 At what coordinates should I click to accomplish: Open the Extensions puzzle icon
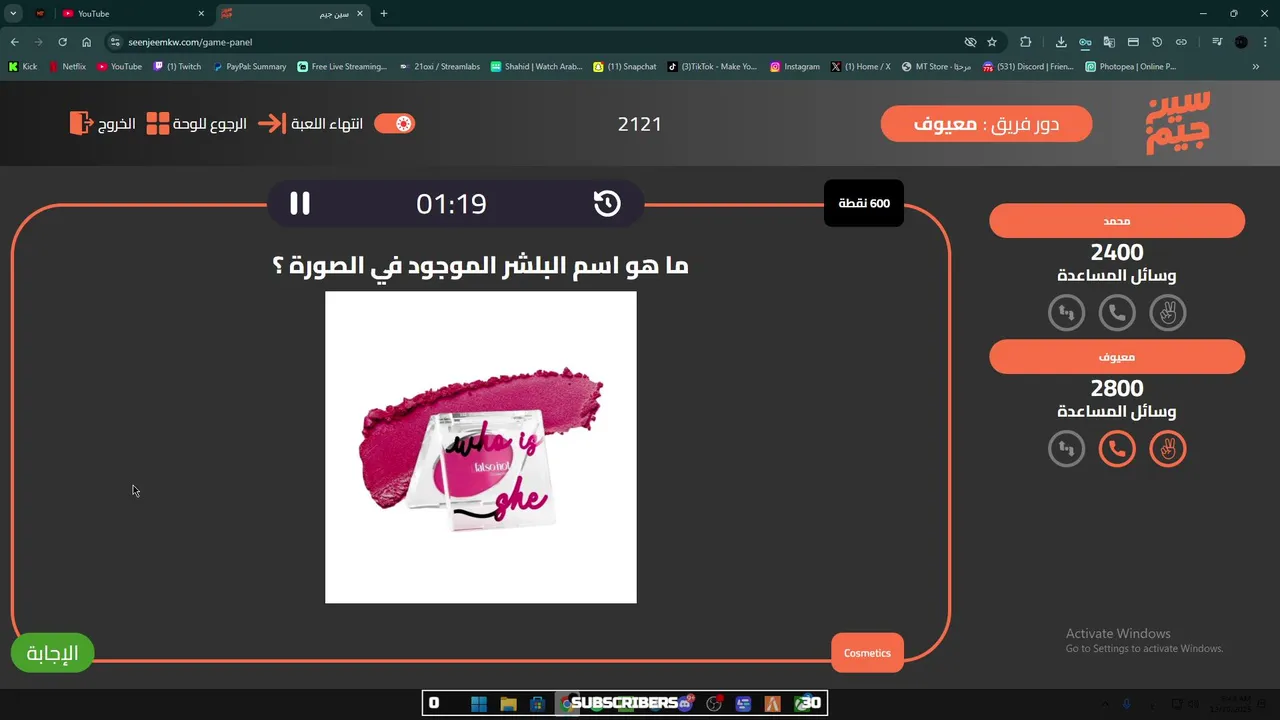(x=1026, y=42)
